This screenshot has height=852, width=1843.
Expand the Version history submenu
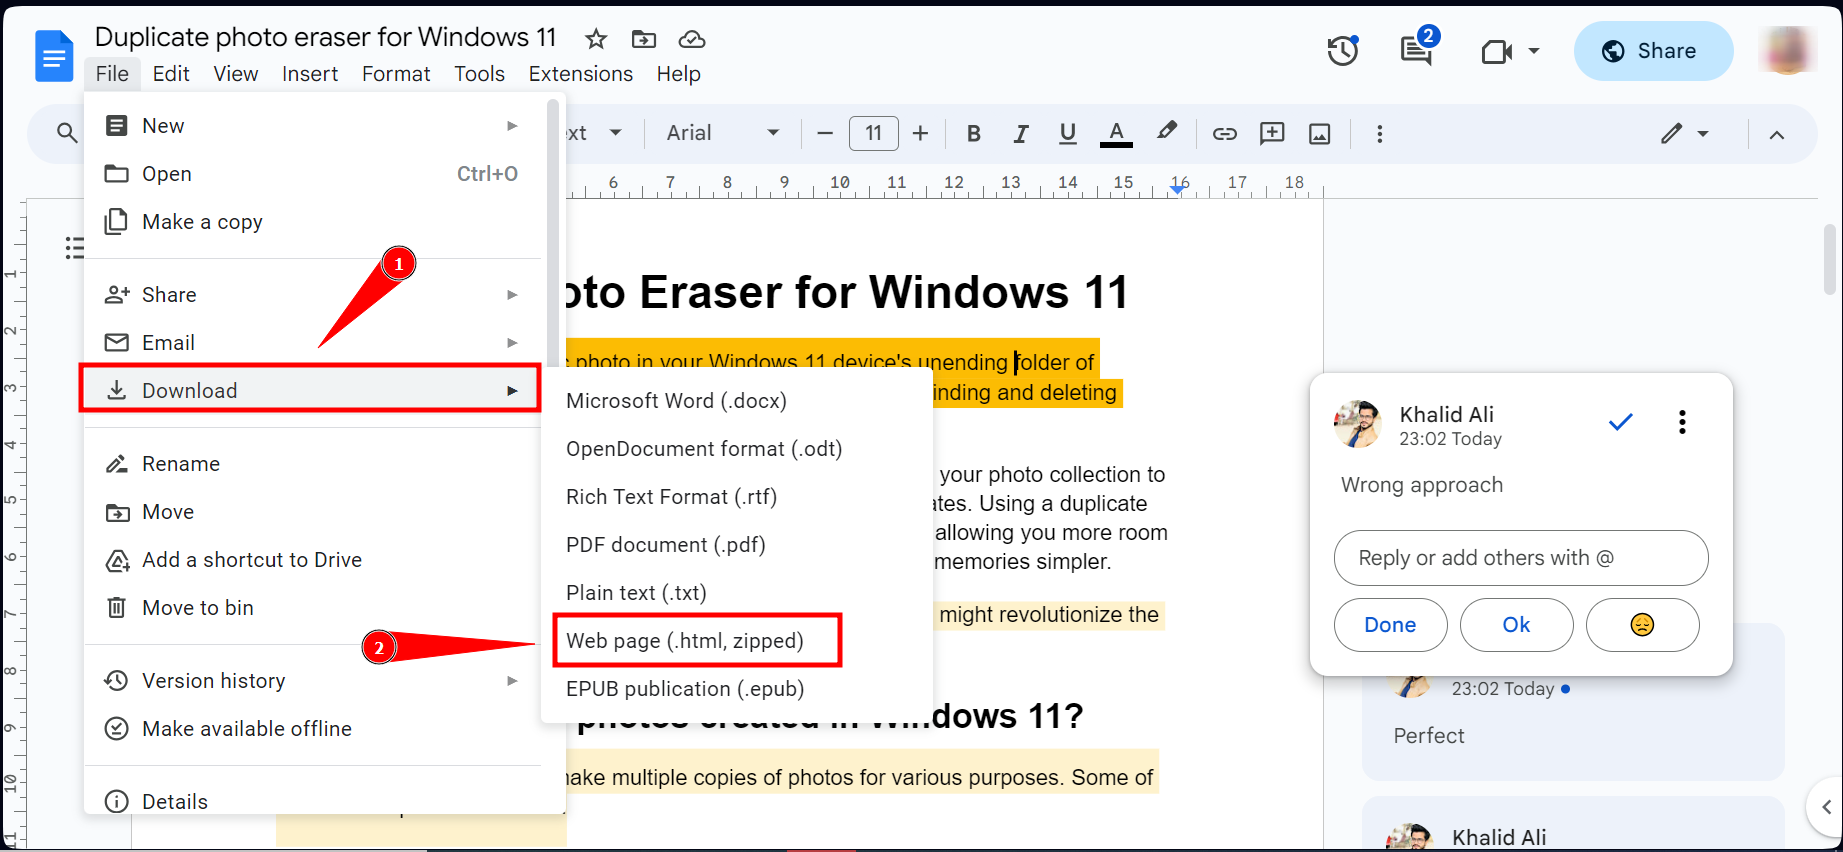512,681
